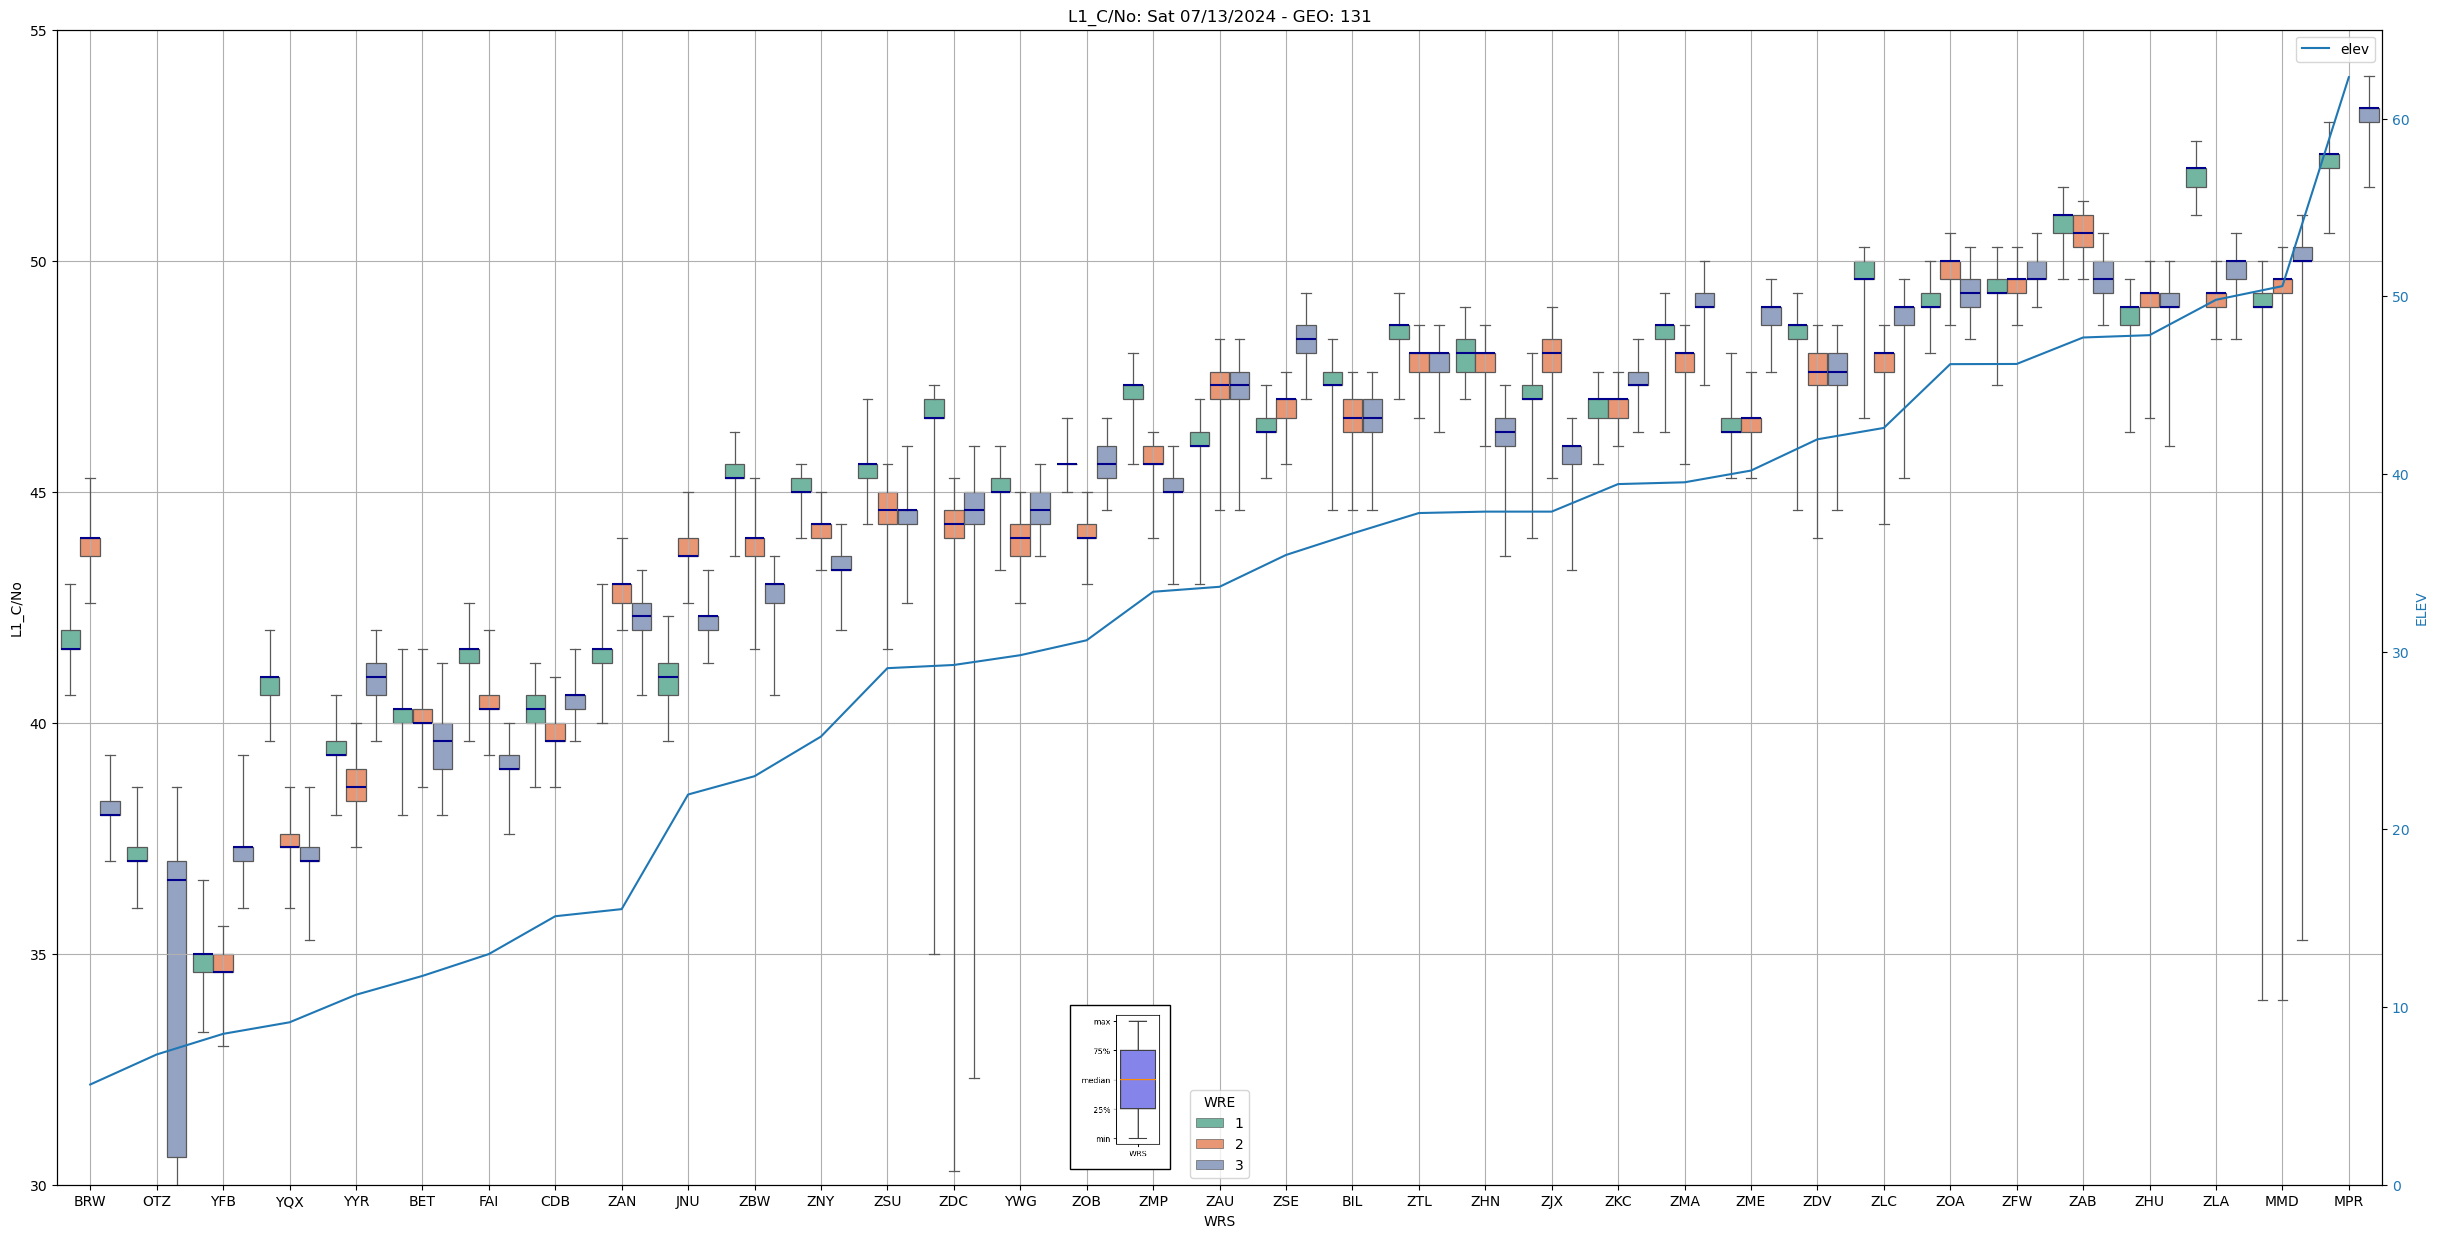Click the 'ZAB' x-axis tick label
The height and width of the screenshot is (1238, 2439).
tap(2083, 1201)
